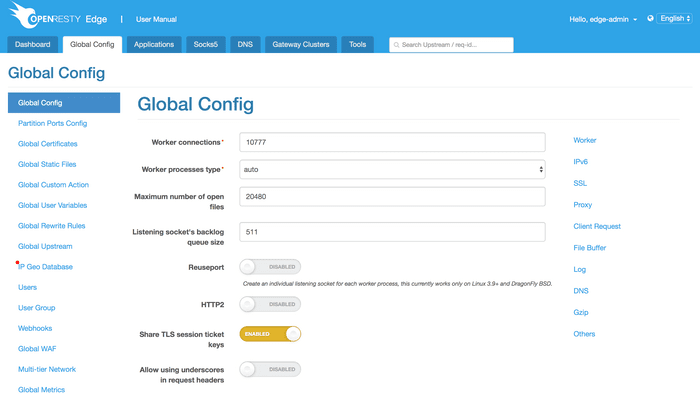Click the OpenResty Edge bird logo
700x394 pixels.
tap(22, 15)
